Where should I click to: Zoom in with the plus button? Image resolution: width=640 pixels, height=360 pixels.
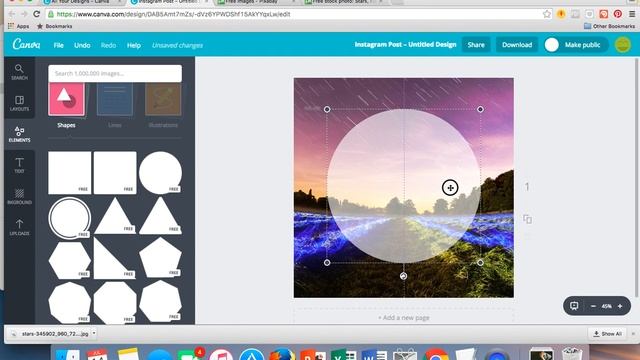620,306
